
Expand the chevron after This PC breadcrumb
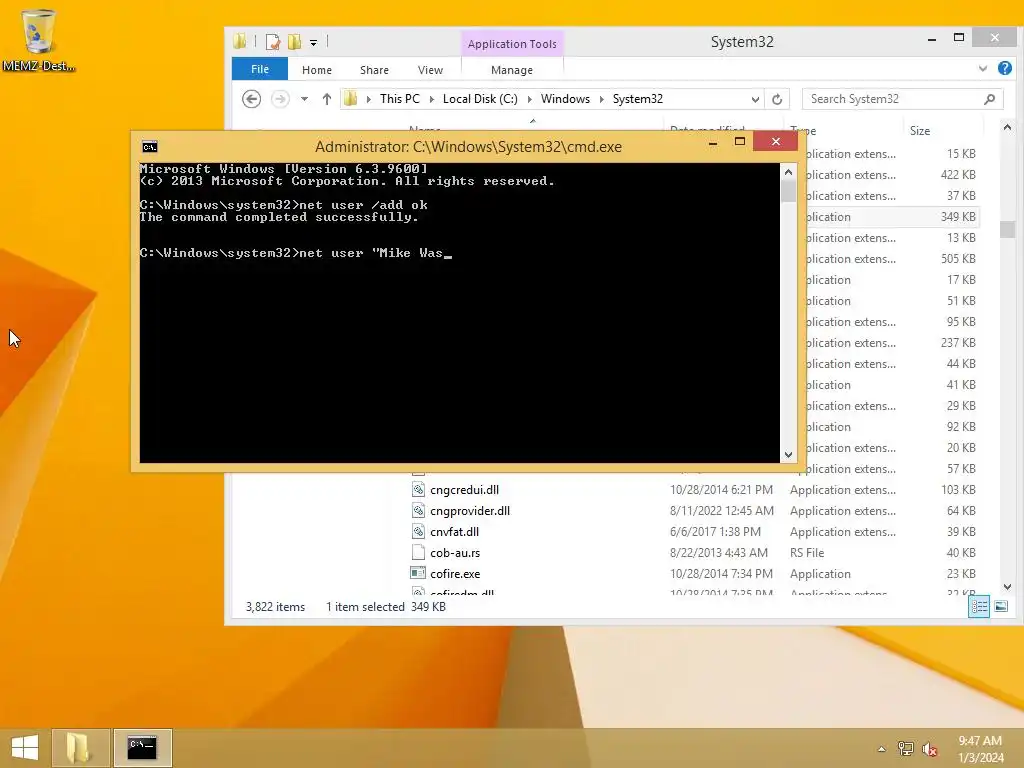click(432, 99)
